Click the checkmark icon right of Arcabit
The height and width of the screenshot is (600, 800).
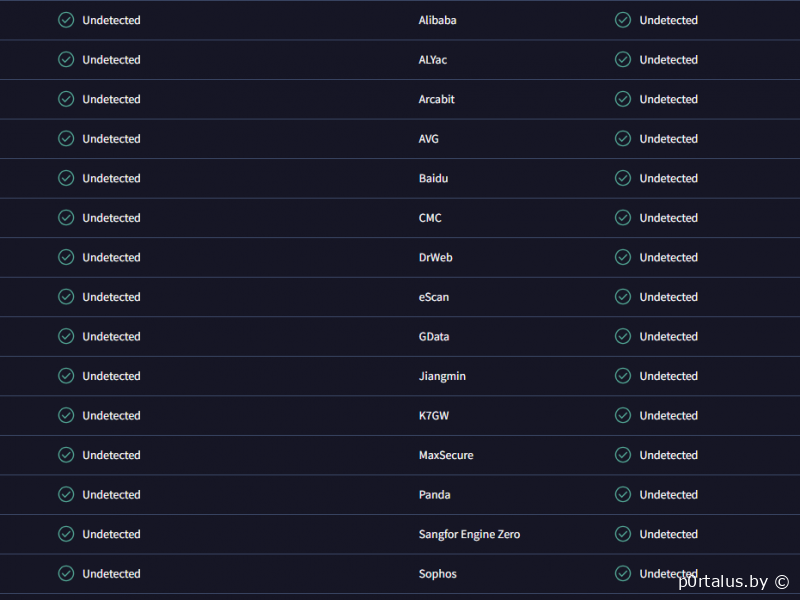click(x=623, y=99)
